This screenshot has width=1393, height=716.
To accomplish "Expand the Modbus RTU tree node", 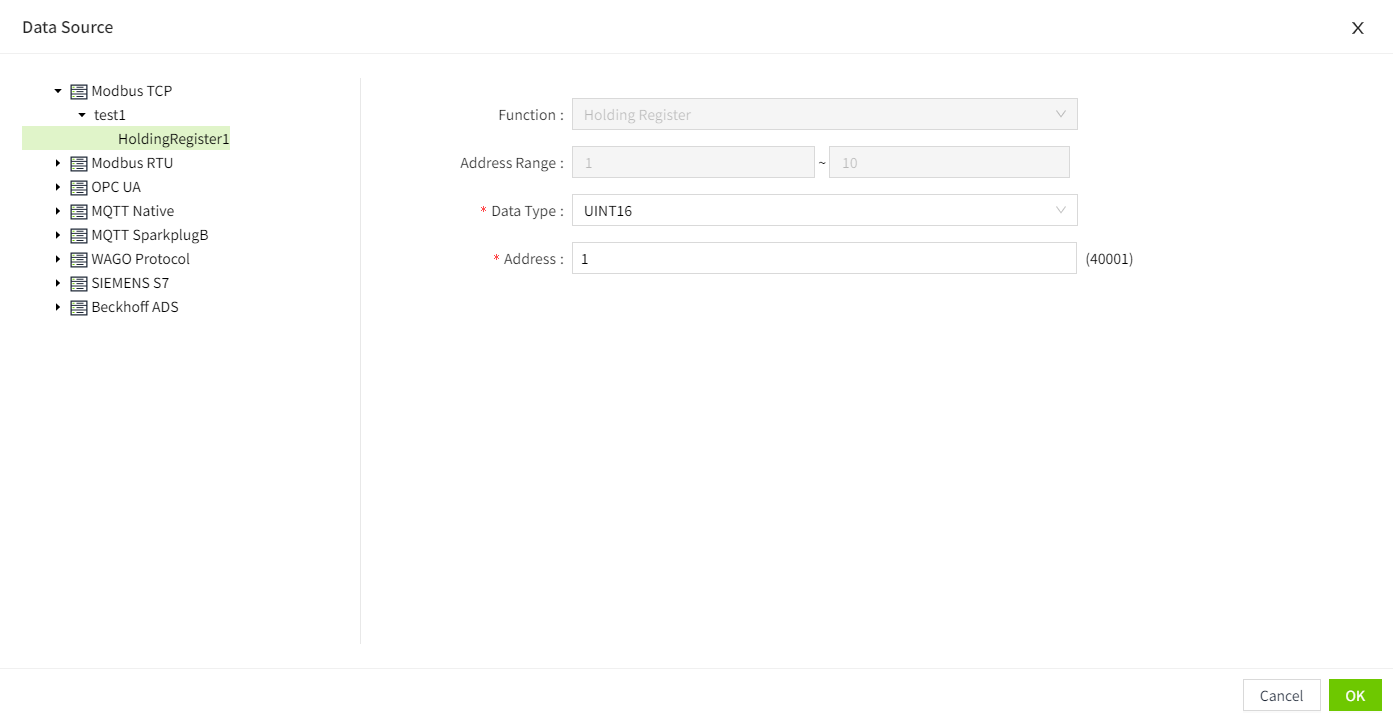I will point(58,163).
